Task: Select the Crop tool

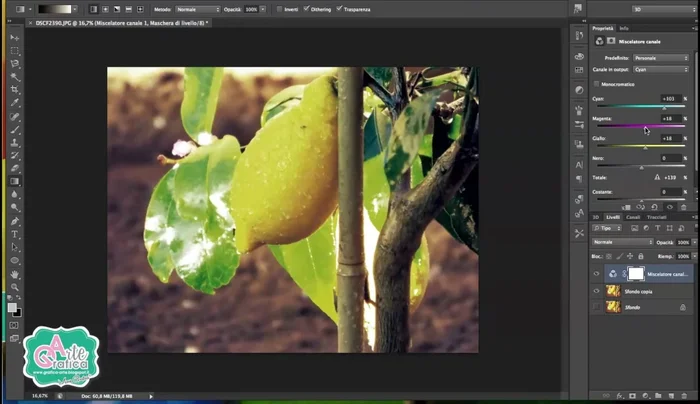Action: point(14,90)
